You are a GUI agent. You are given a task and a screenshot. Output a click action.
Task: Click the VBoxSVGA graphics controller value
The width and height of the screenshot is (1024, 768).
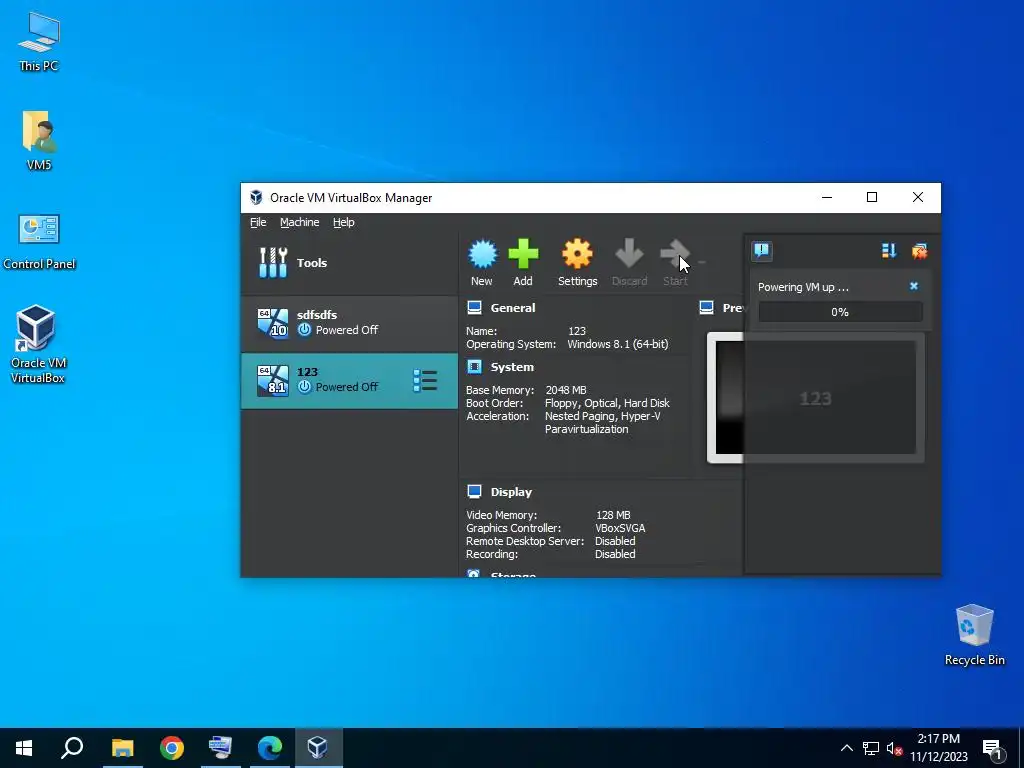click(620, 528)
